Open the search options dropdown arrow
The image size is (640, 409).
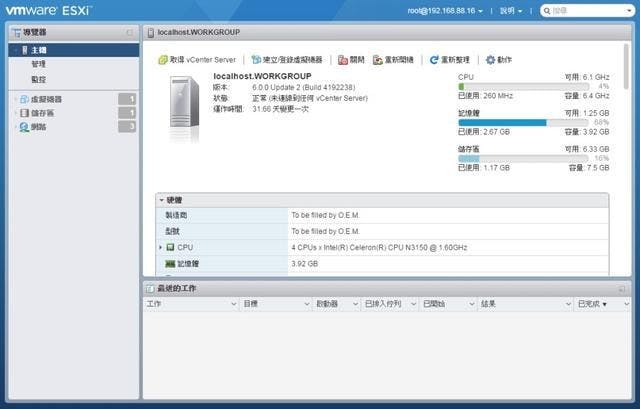pos(629,11)
